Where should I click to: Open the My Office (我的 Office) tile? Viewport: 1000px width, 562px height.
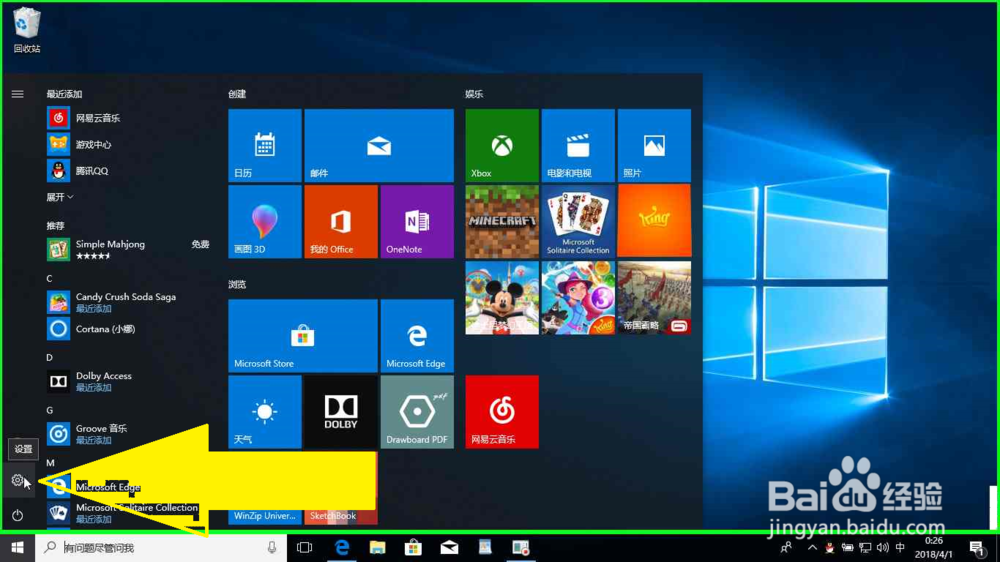pyautogui.click(x=341, y=221)
